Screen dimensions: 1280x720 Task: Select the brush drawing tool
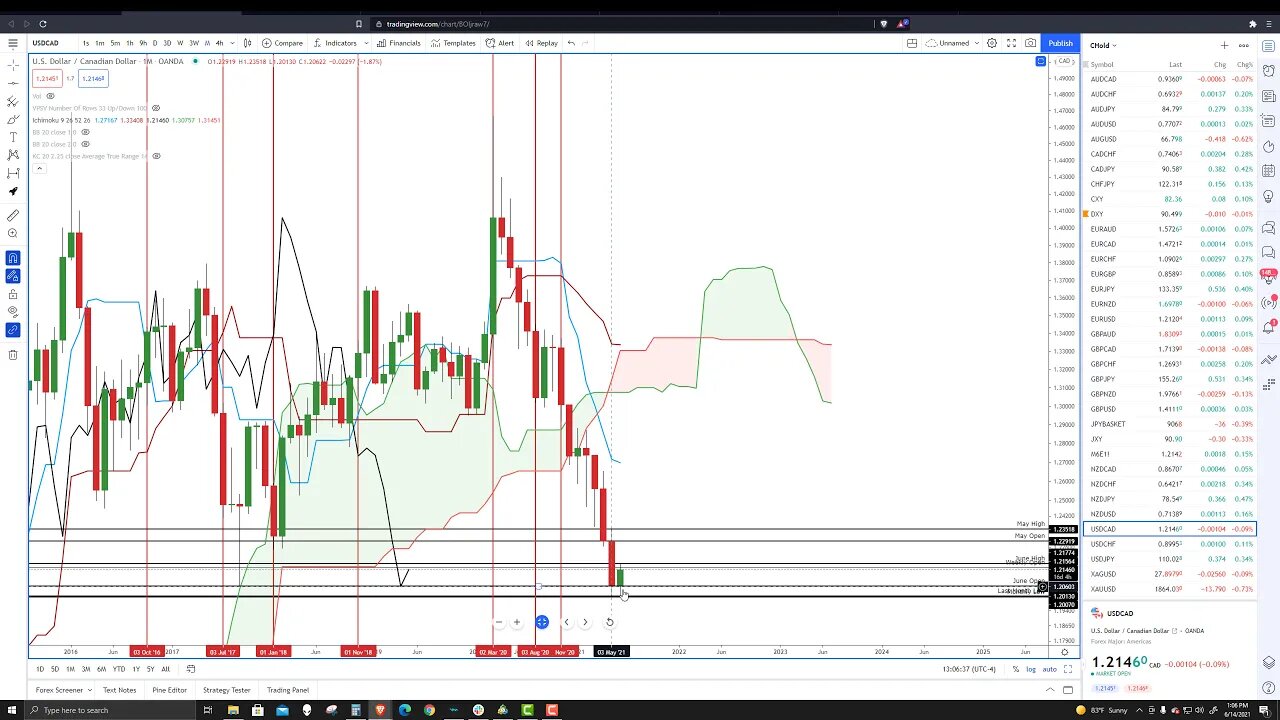pos(13,119)
